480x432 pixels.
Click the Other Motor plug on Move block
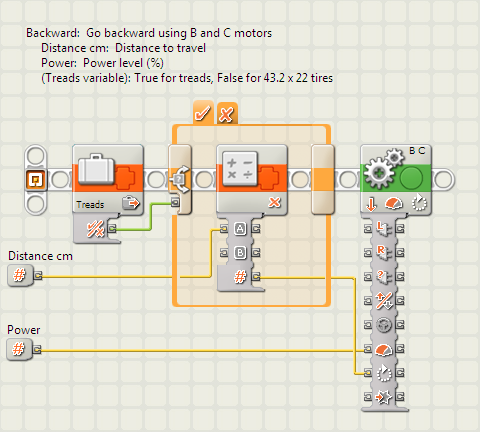click(x=368, y=277)
